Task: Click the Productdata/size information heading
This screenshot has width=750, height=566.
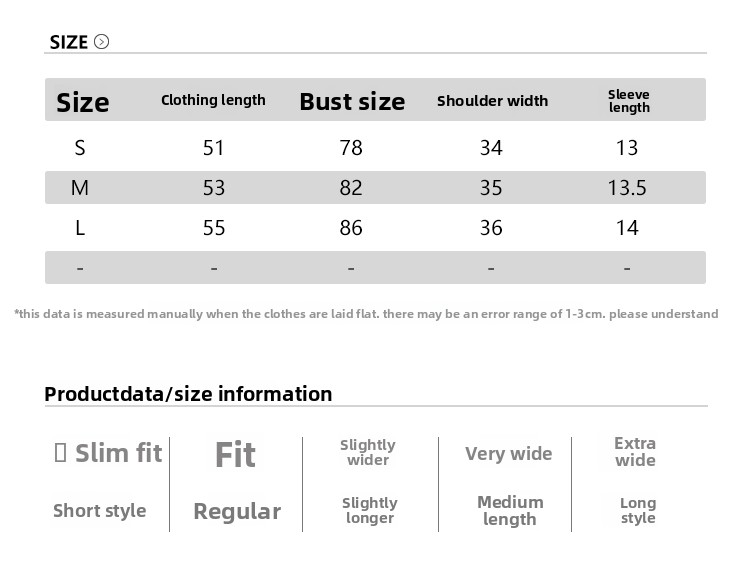Action: tap(188, 394)
